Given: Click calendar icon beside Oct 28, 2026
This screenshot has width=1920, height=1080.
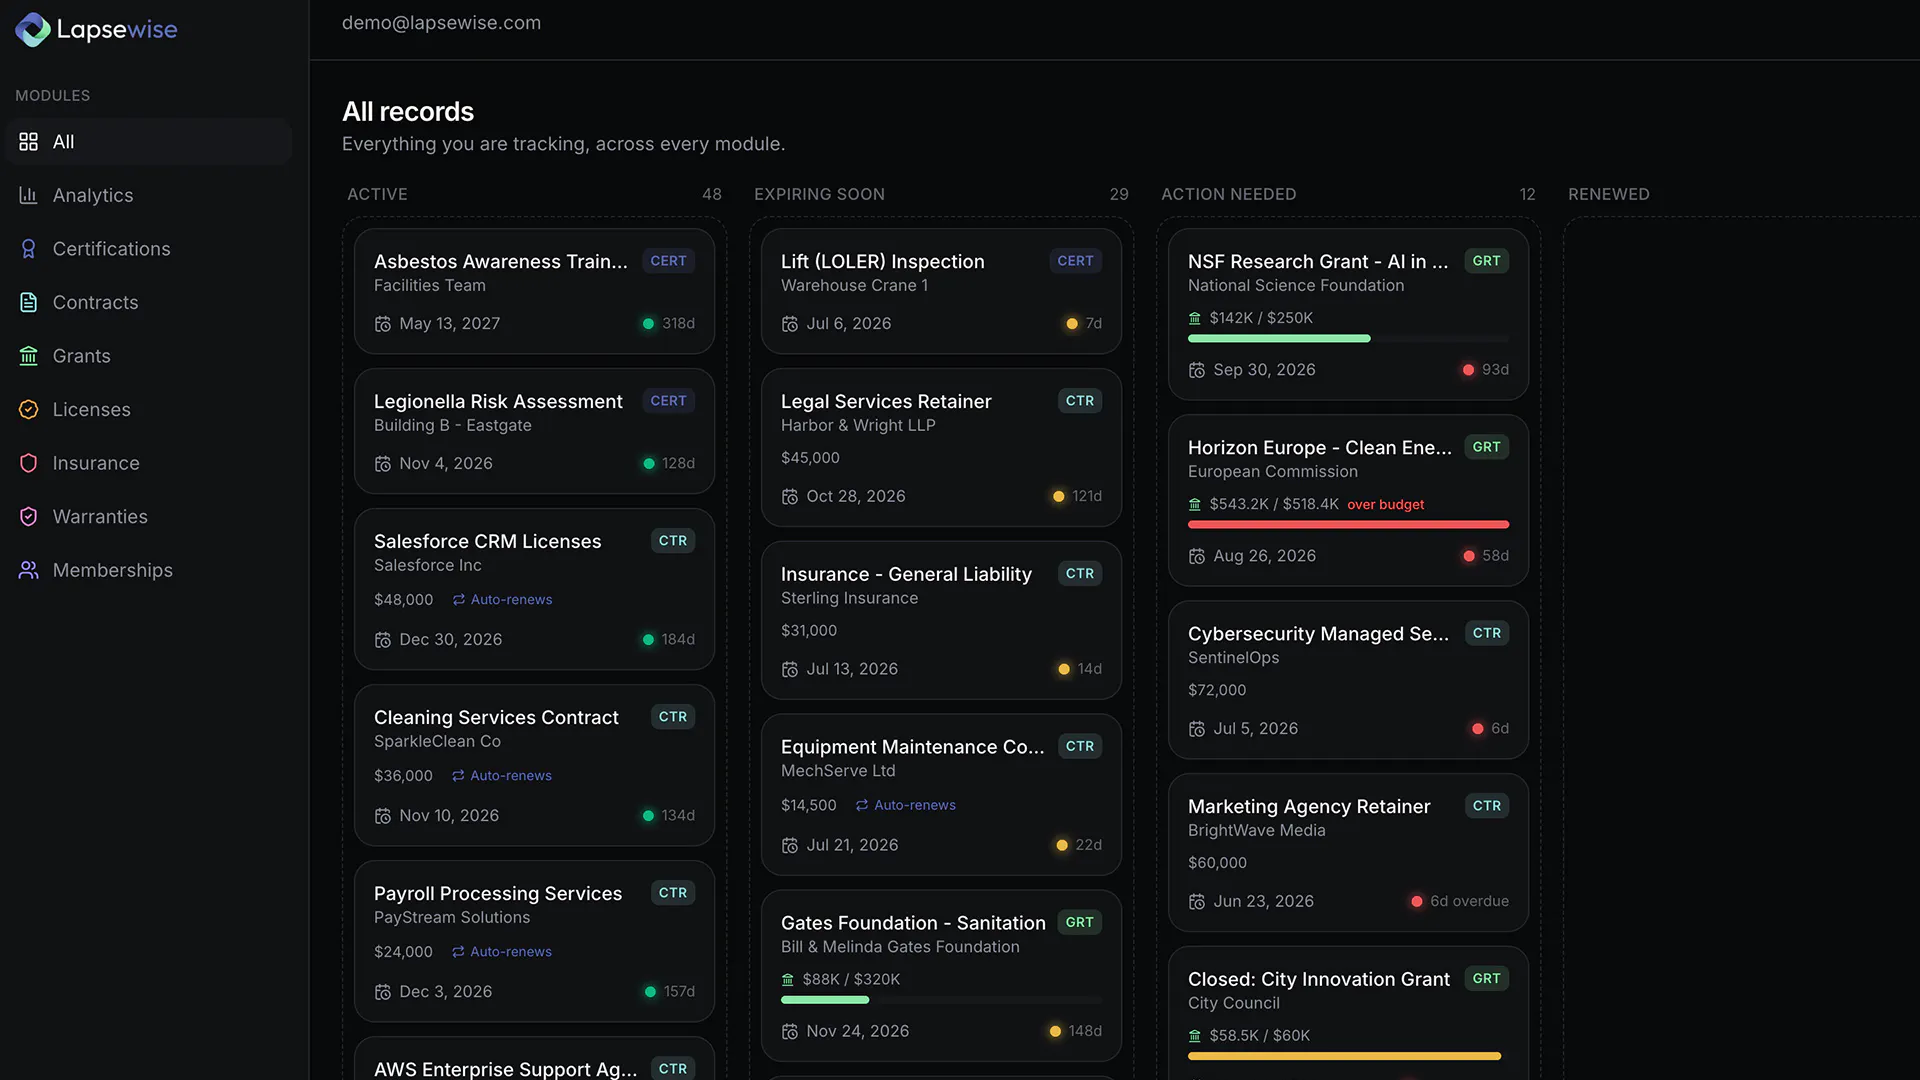Looking at the screenshot, I should coord(790,497).
